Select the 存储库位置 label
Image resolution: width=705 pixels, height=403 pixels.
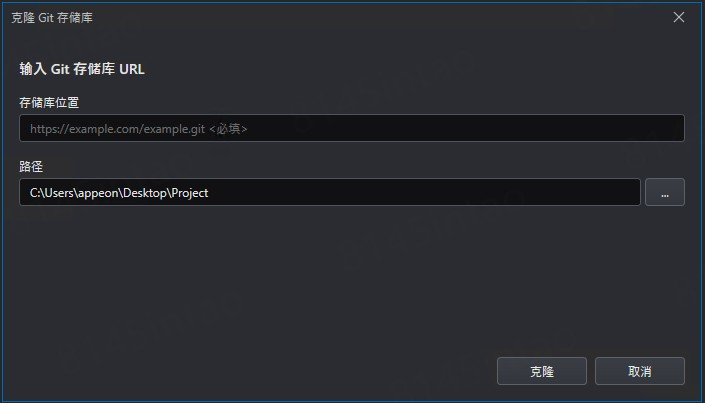click(49, 103)
